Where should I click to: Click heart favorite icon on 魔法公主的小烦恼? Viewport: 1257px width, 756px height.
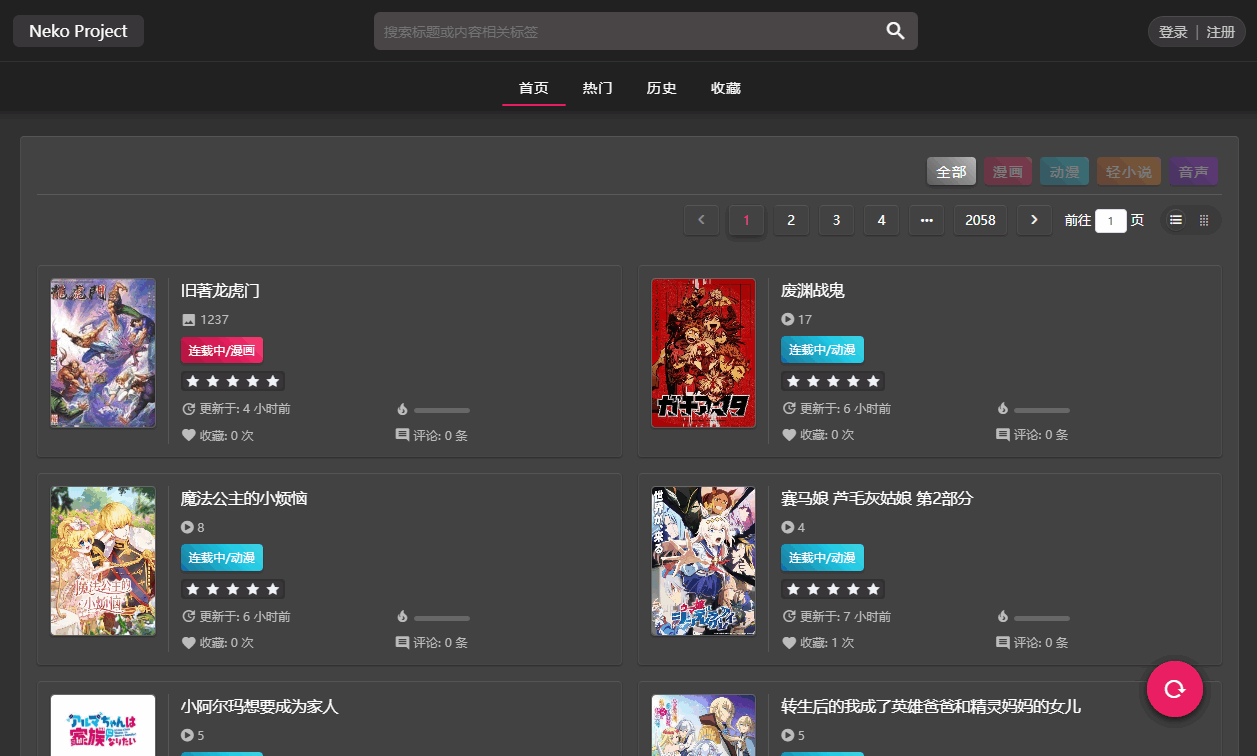coord(188,643)
